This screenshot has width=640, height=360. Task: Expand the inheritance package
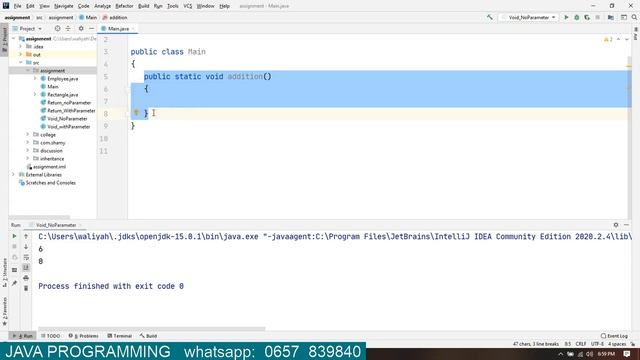coord(28,158)
